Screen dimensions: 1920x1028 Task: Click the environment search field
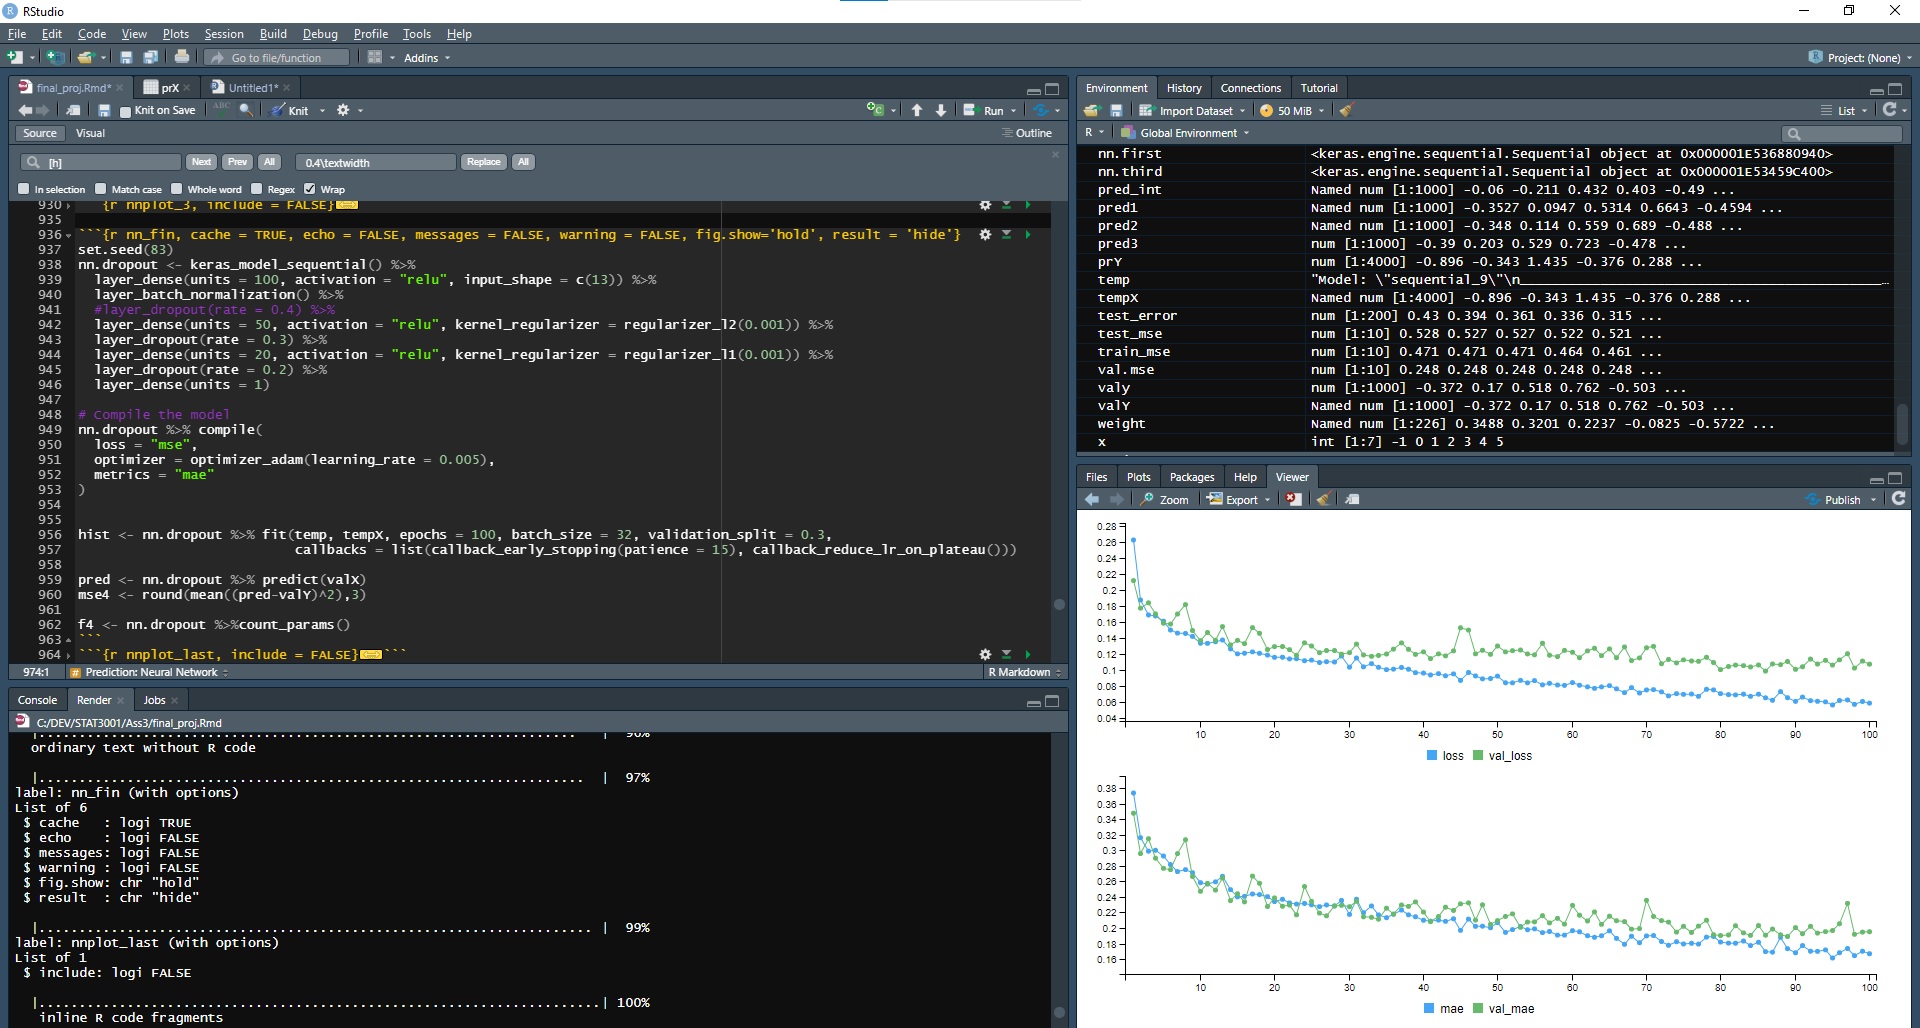(x=1849, y=134)
